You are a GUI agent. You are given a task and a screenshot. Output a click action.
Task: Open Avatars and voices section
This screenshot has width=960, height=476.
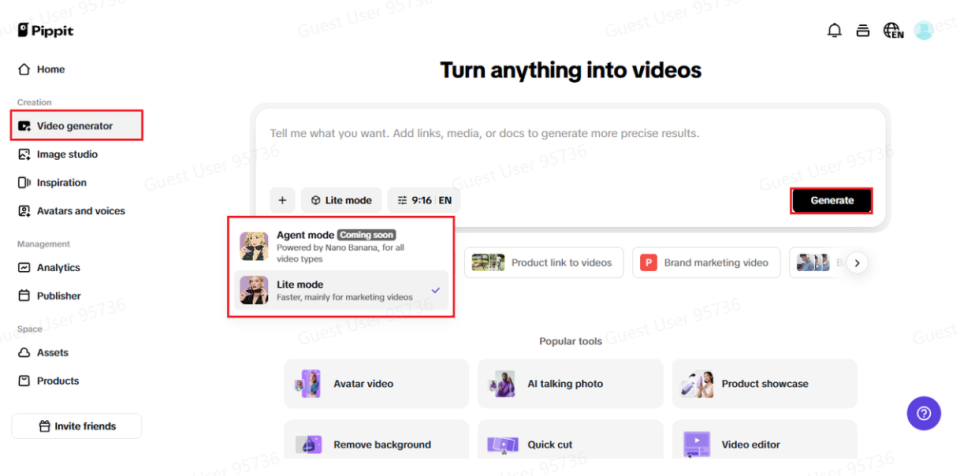point(80,211)
